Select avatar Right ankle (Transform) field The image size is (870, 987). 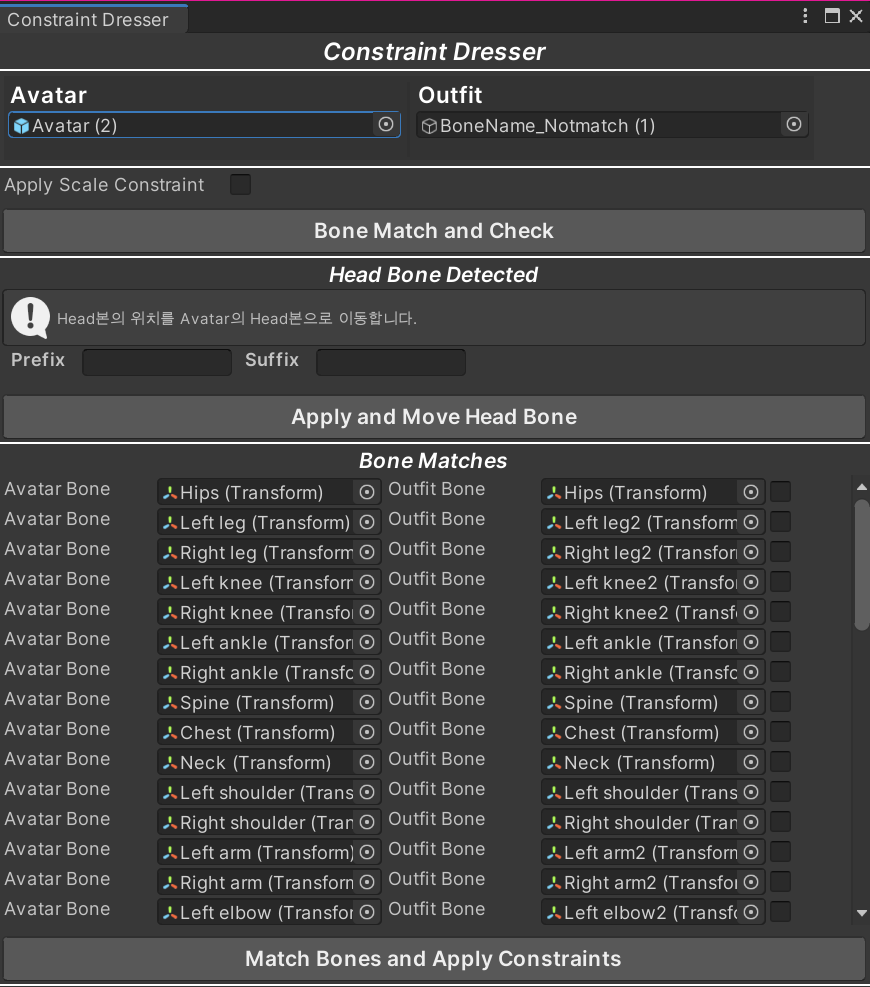click(269, 672)
